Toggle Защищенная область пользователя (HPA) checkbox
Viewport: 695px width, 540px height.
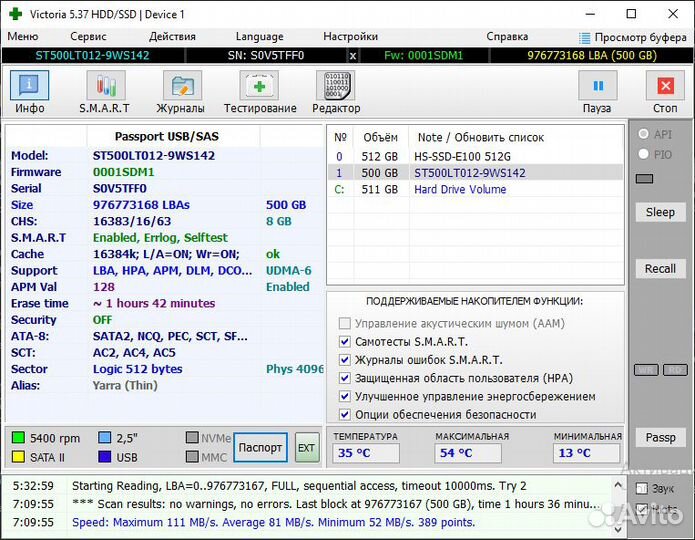point(344,378)
